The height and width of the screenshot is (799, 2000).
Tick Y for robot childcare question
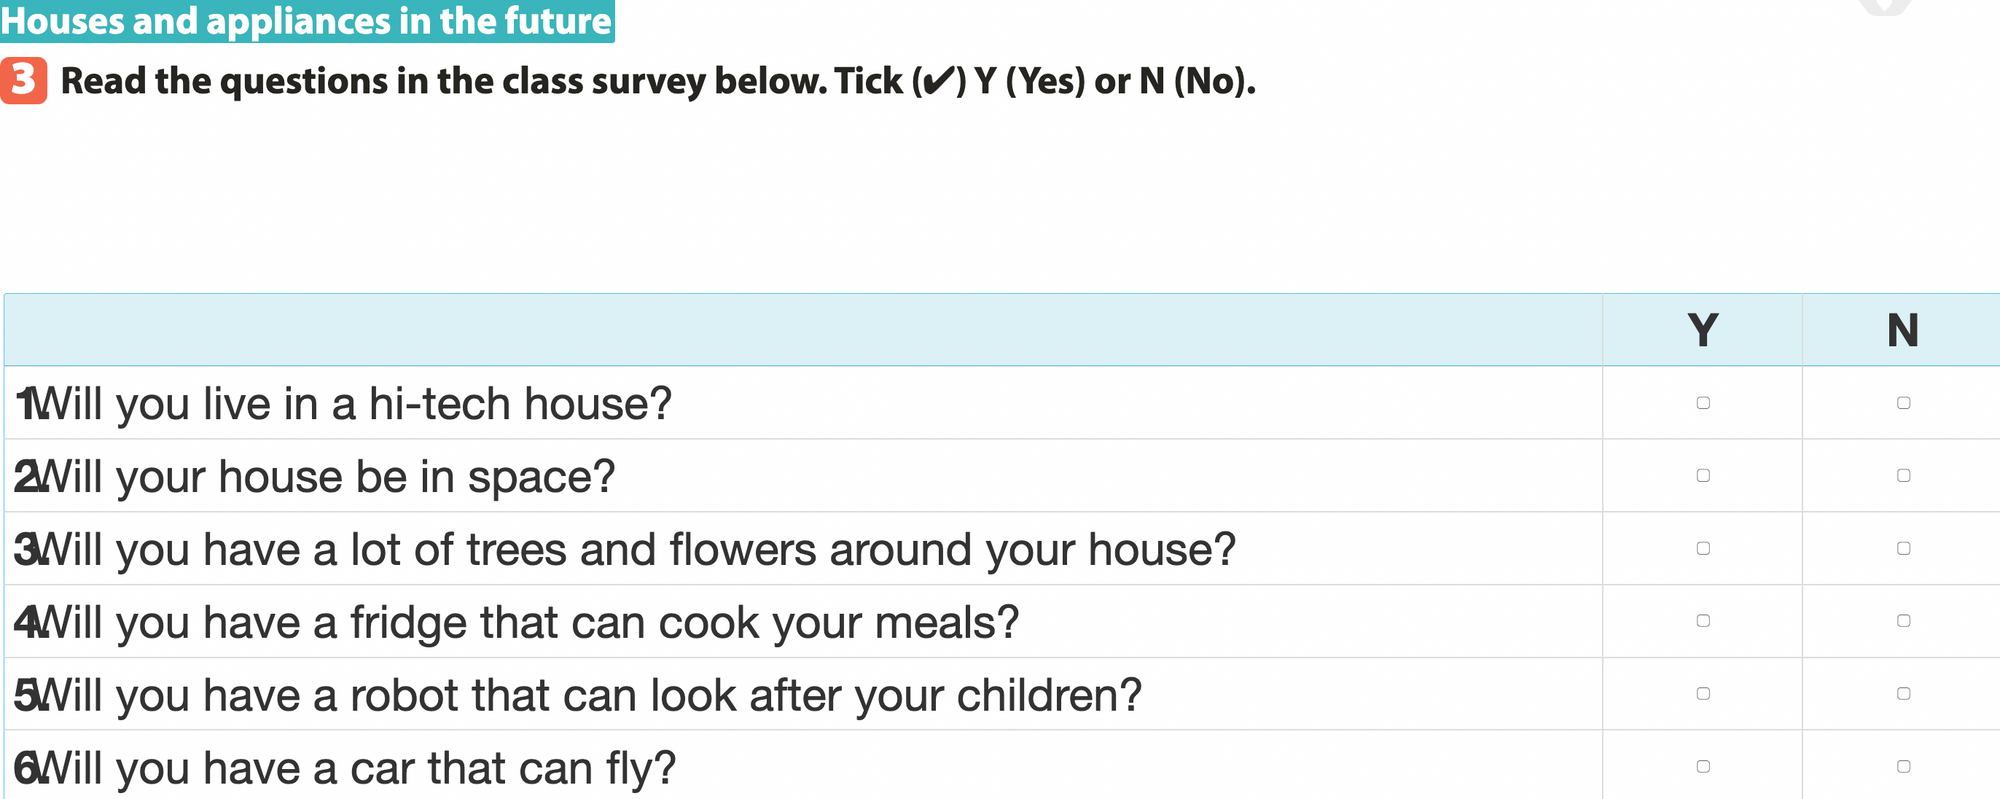point(1703,694)
